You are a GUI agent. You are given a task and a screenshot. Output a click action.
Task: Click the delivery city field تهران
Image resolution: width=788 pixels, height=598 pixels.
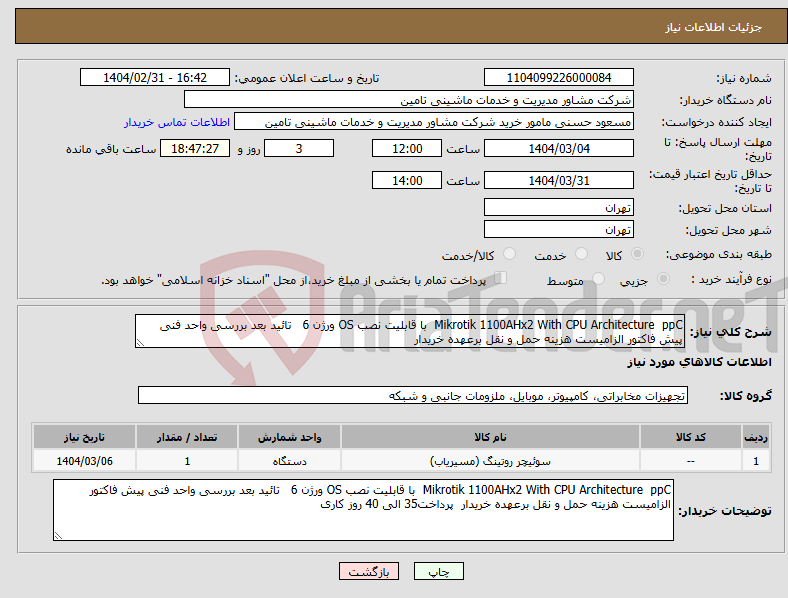click(x=558, y=229)
